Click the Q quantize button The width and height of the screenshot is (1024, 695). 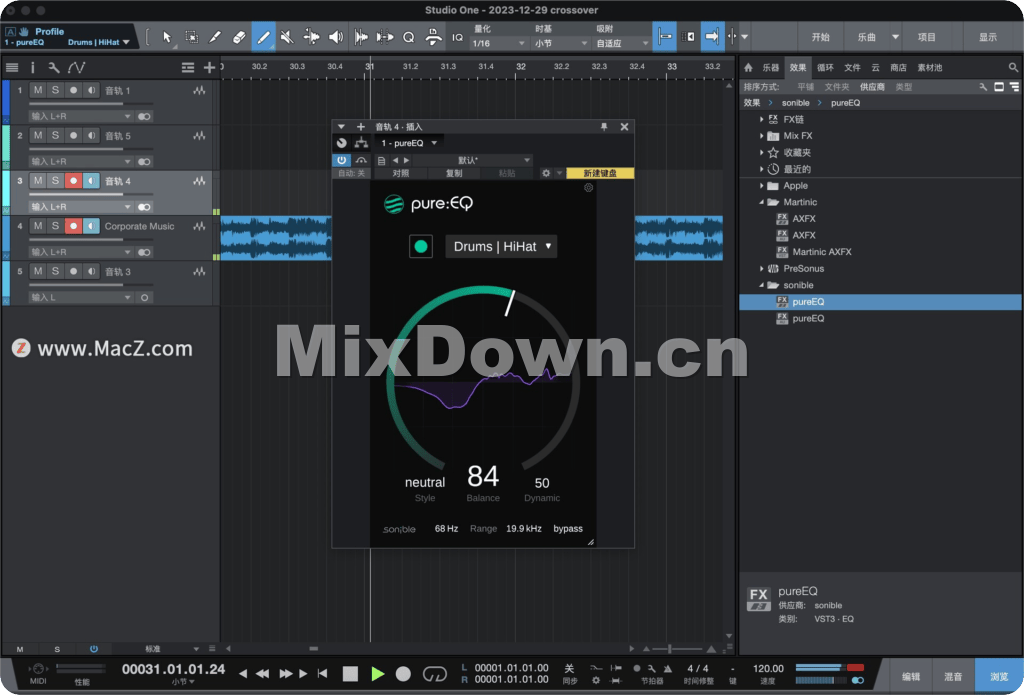tap(409, 37)
